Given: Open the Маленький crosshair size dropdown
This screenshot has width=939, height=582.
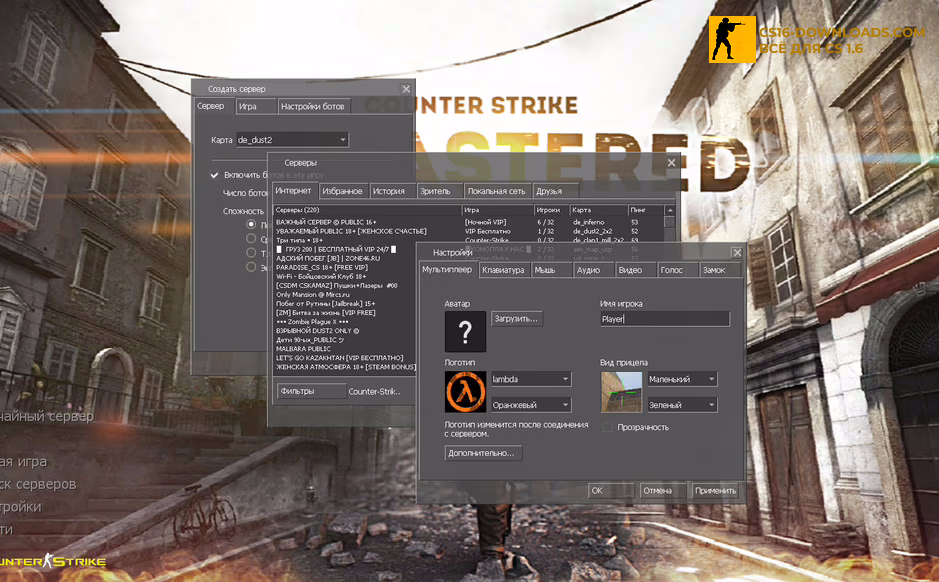Looking at the screenshot, I should [x=682, y=379].
